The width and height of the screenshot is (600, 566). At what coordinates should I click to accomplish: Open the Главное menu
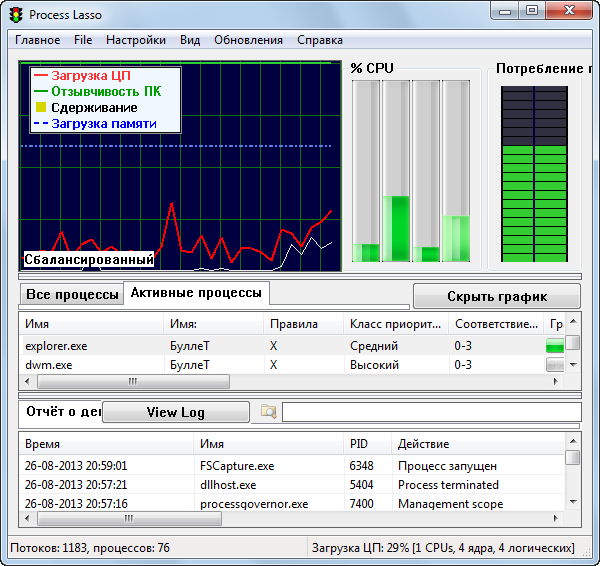pos(37,40)
